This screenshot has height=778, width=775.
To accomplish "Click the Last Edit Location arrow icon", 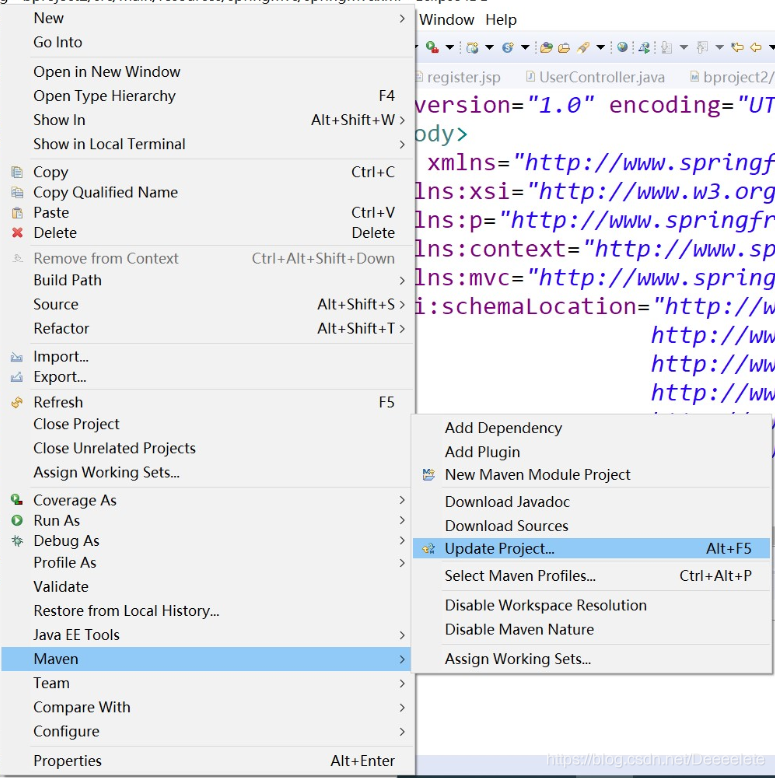I will (x=738, y=47).
